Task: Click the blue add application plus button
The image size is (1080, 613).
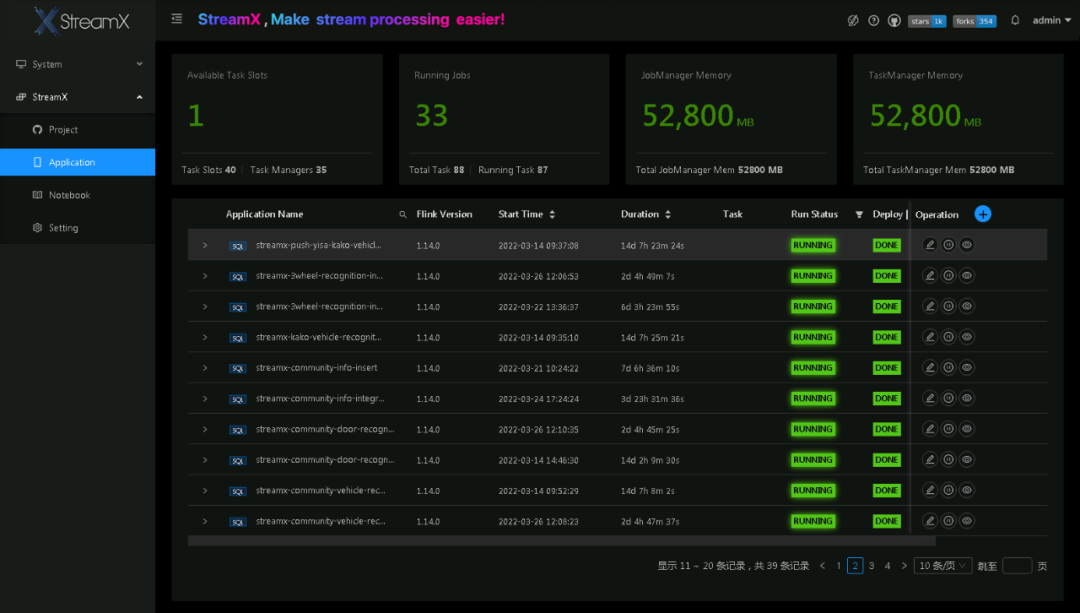Action: 982,214
